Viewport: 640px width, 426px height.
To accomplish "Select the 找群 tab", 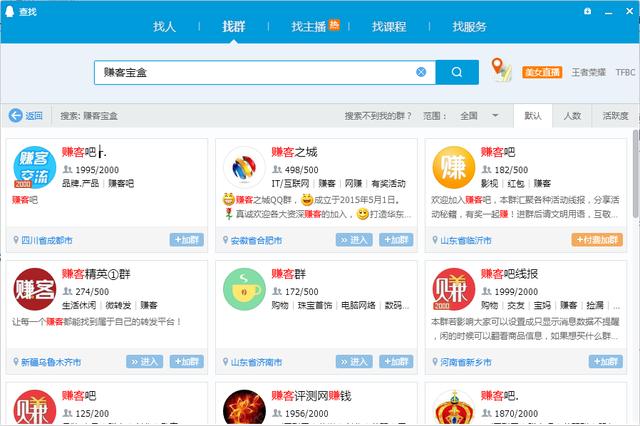I will point(233,27).
